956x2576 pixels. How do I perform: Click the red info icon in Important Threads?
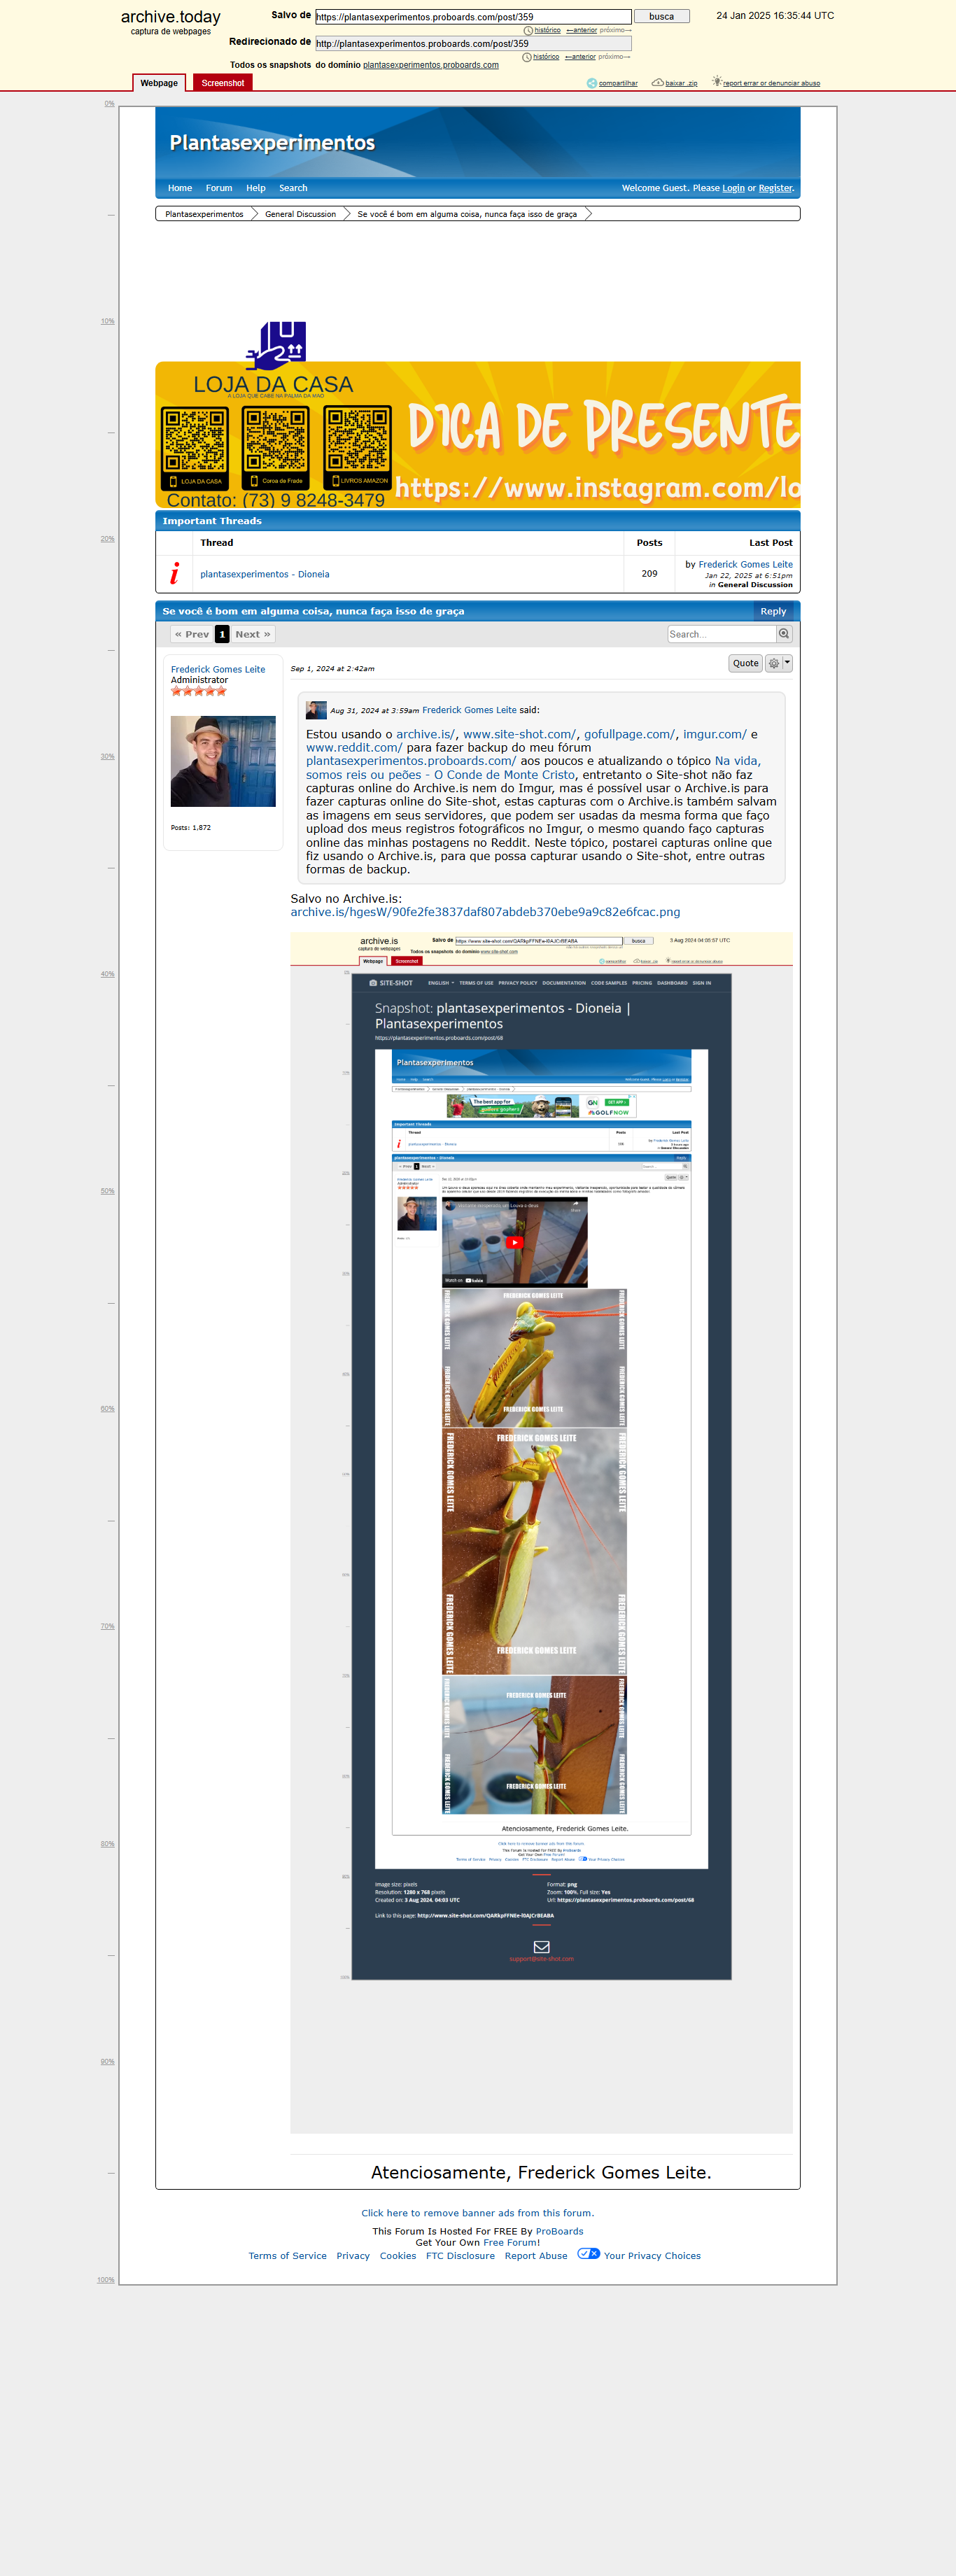click(x=175, y=573)
